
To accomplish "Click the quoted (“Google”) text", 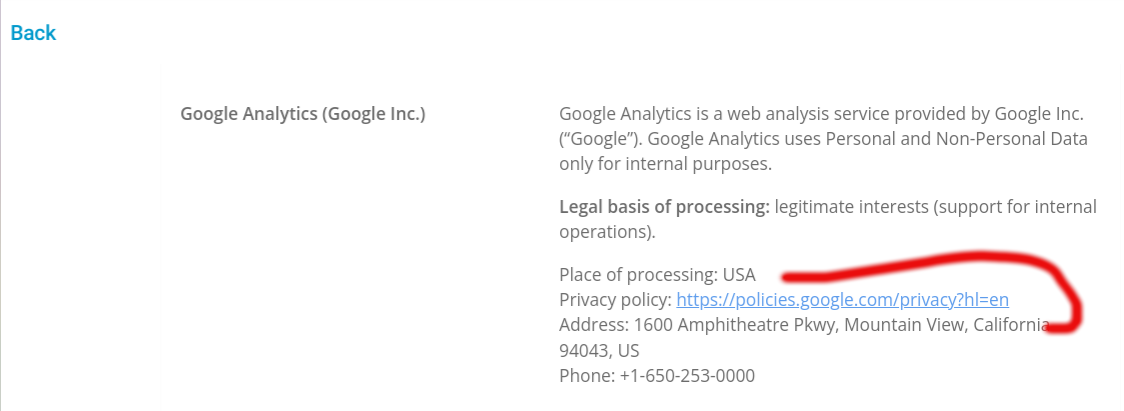I will point(600,139).
